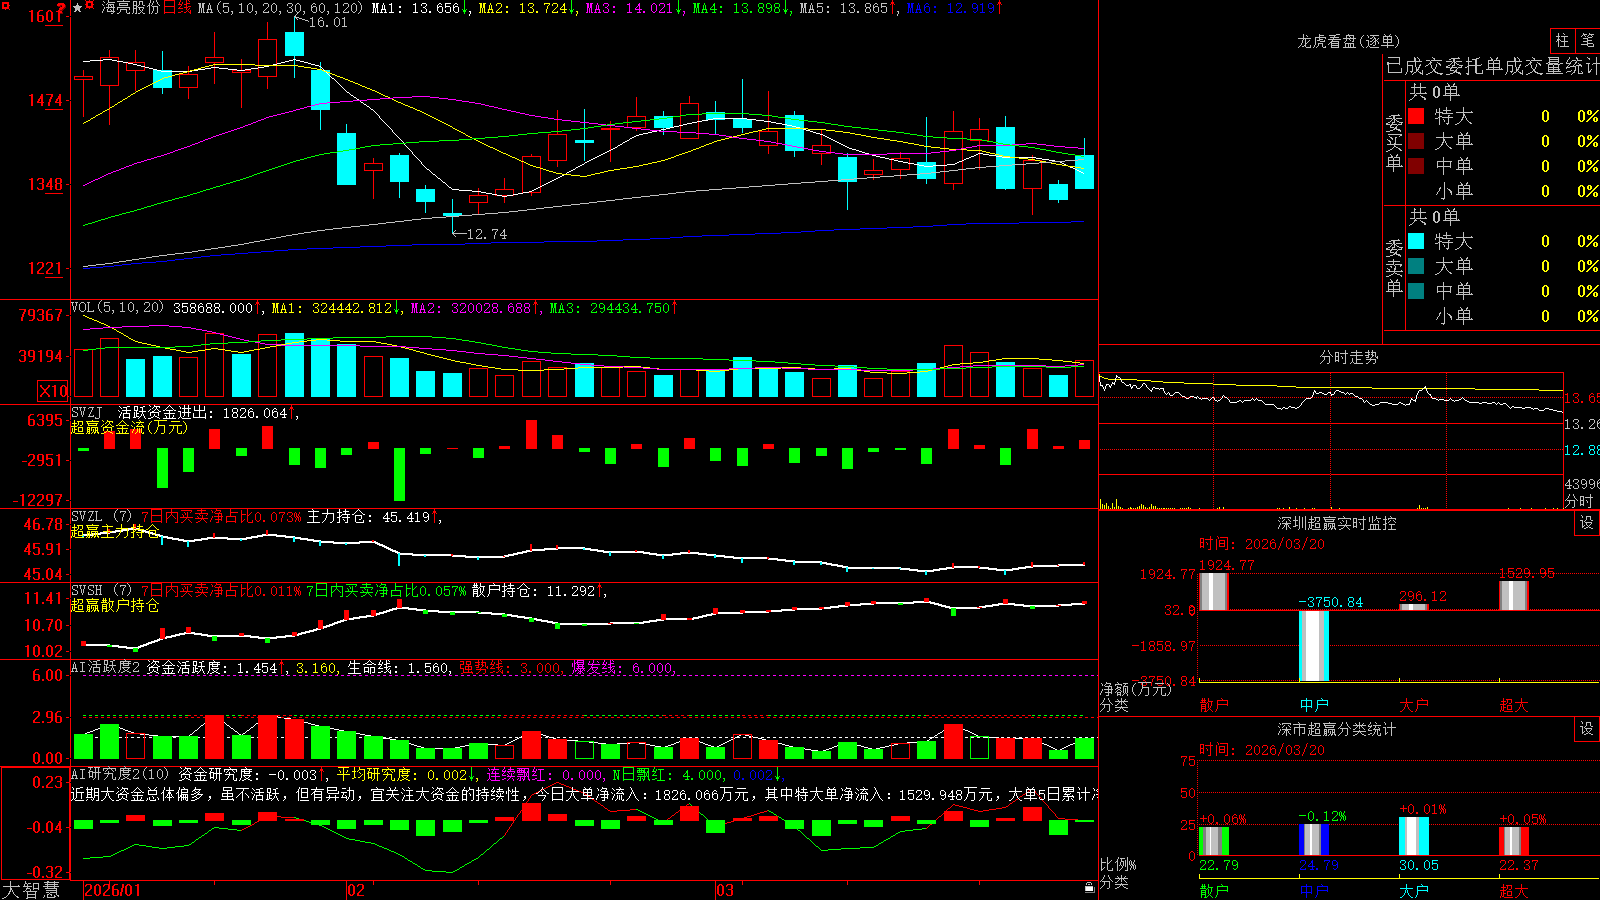Click the stock name 海亮股份
Image resolution: width=1600 pixels, height=900 pixels.
pyautogui.click(x=130, y=8)
